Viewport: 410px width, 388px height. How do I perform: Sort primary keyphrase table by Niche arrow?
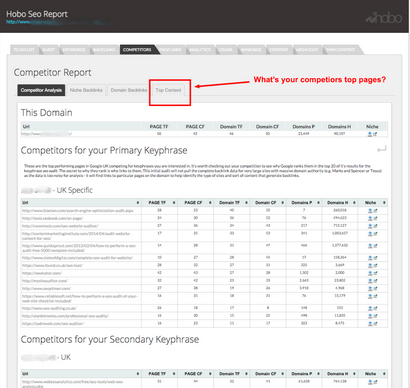click(384, 203)
